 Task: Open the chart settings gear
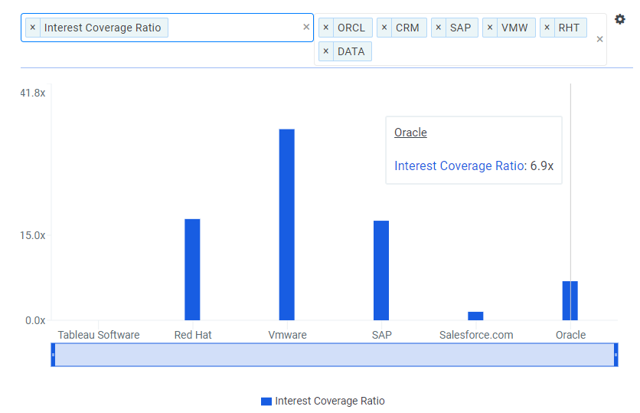pyautogui.click(x=620, y=19)
